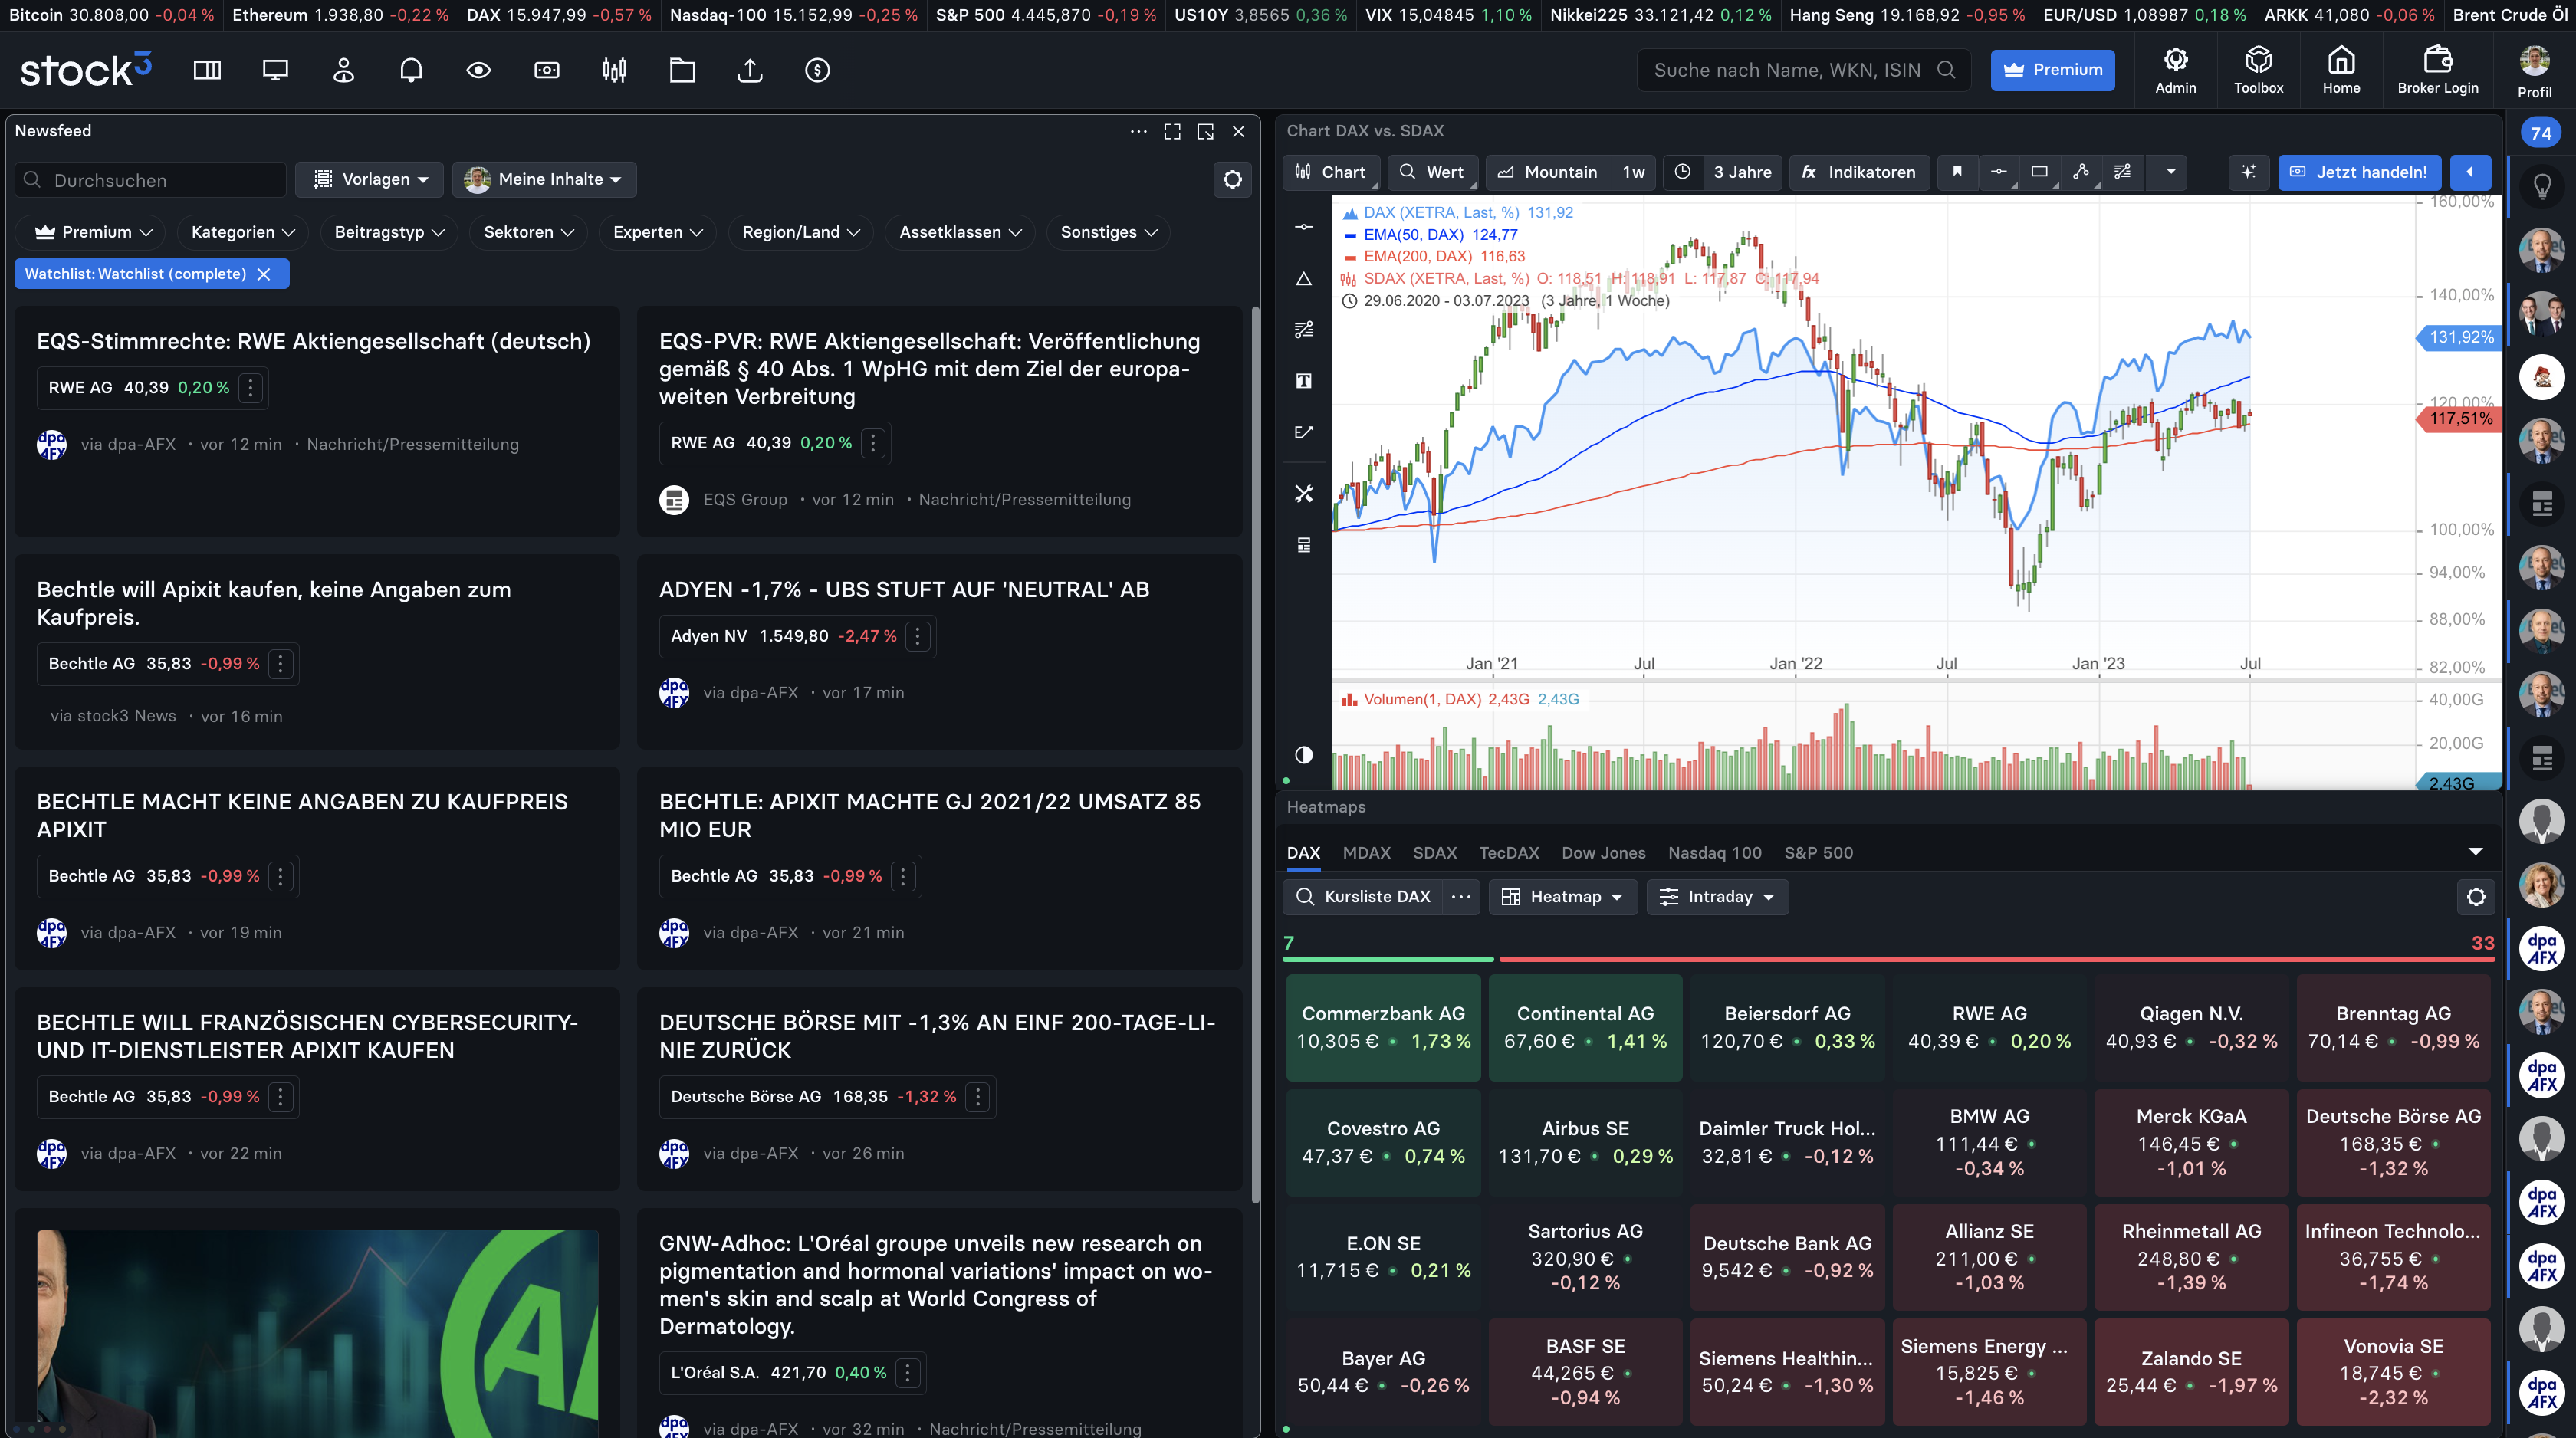This screenshot has height=1438, width=2576.
Task: Click the sparkle AI icon in chart toolbar
Action: tap(2248, 172)
